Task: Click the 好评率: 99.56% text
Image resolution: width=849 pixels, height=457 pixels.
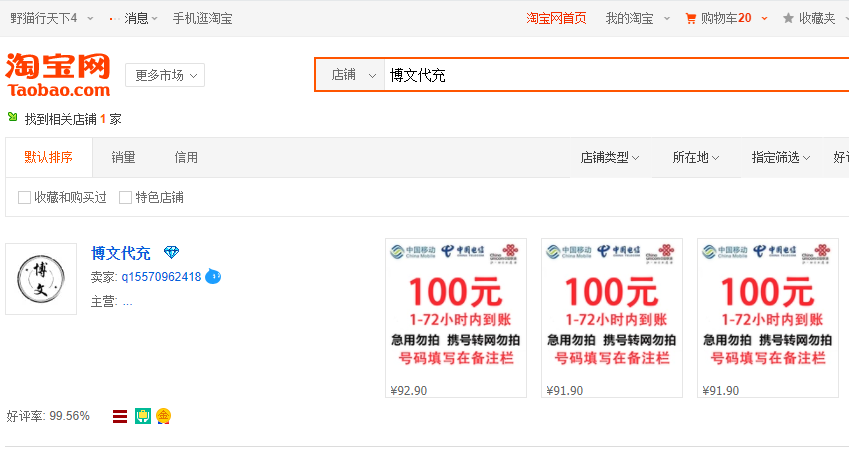Action: [x=48, y=416]
